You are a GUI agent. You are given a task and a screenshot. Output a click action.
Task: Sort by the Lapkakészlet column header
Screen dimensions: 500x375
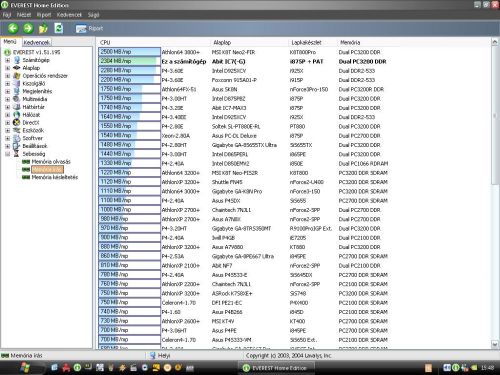coord(313,42)
